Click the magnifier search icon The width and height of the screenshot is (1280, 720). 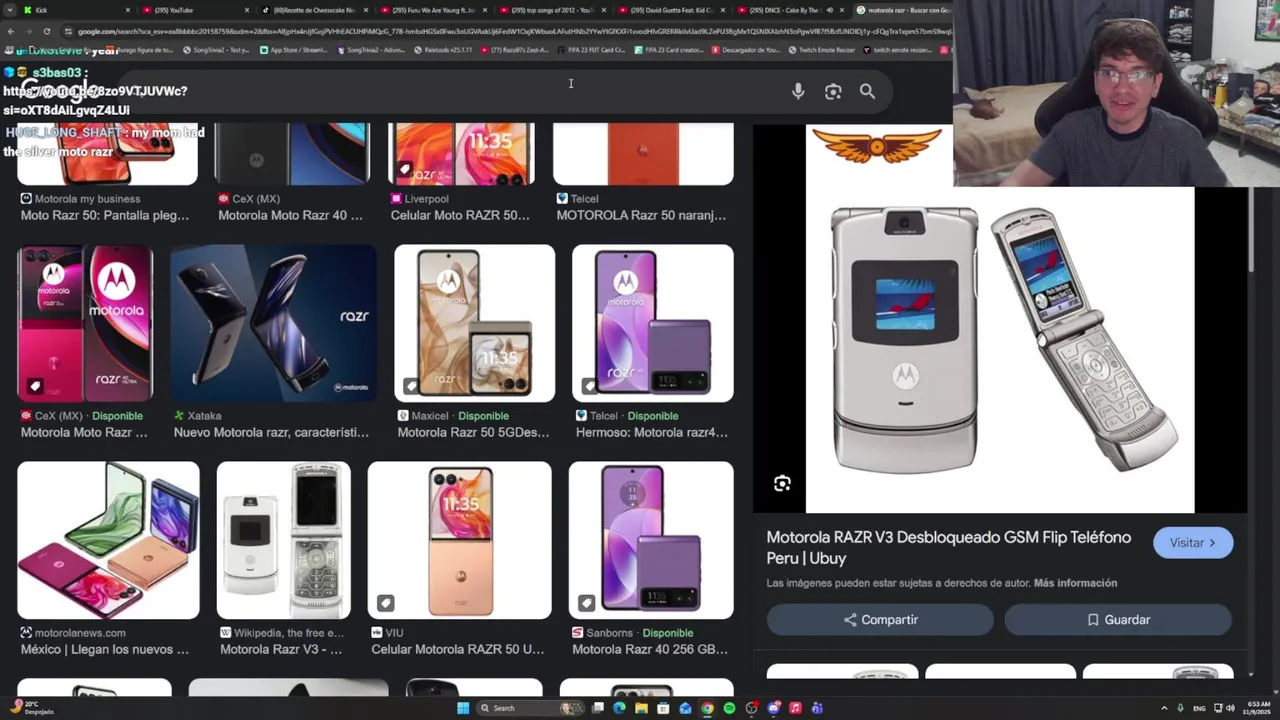867,91
